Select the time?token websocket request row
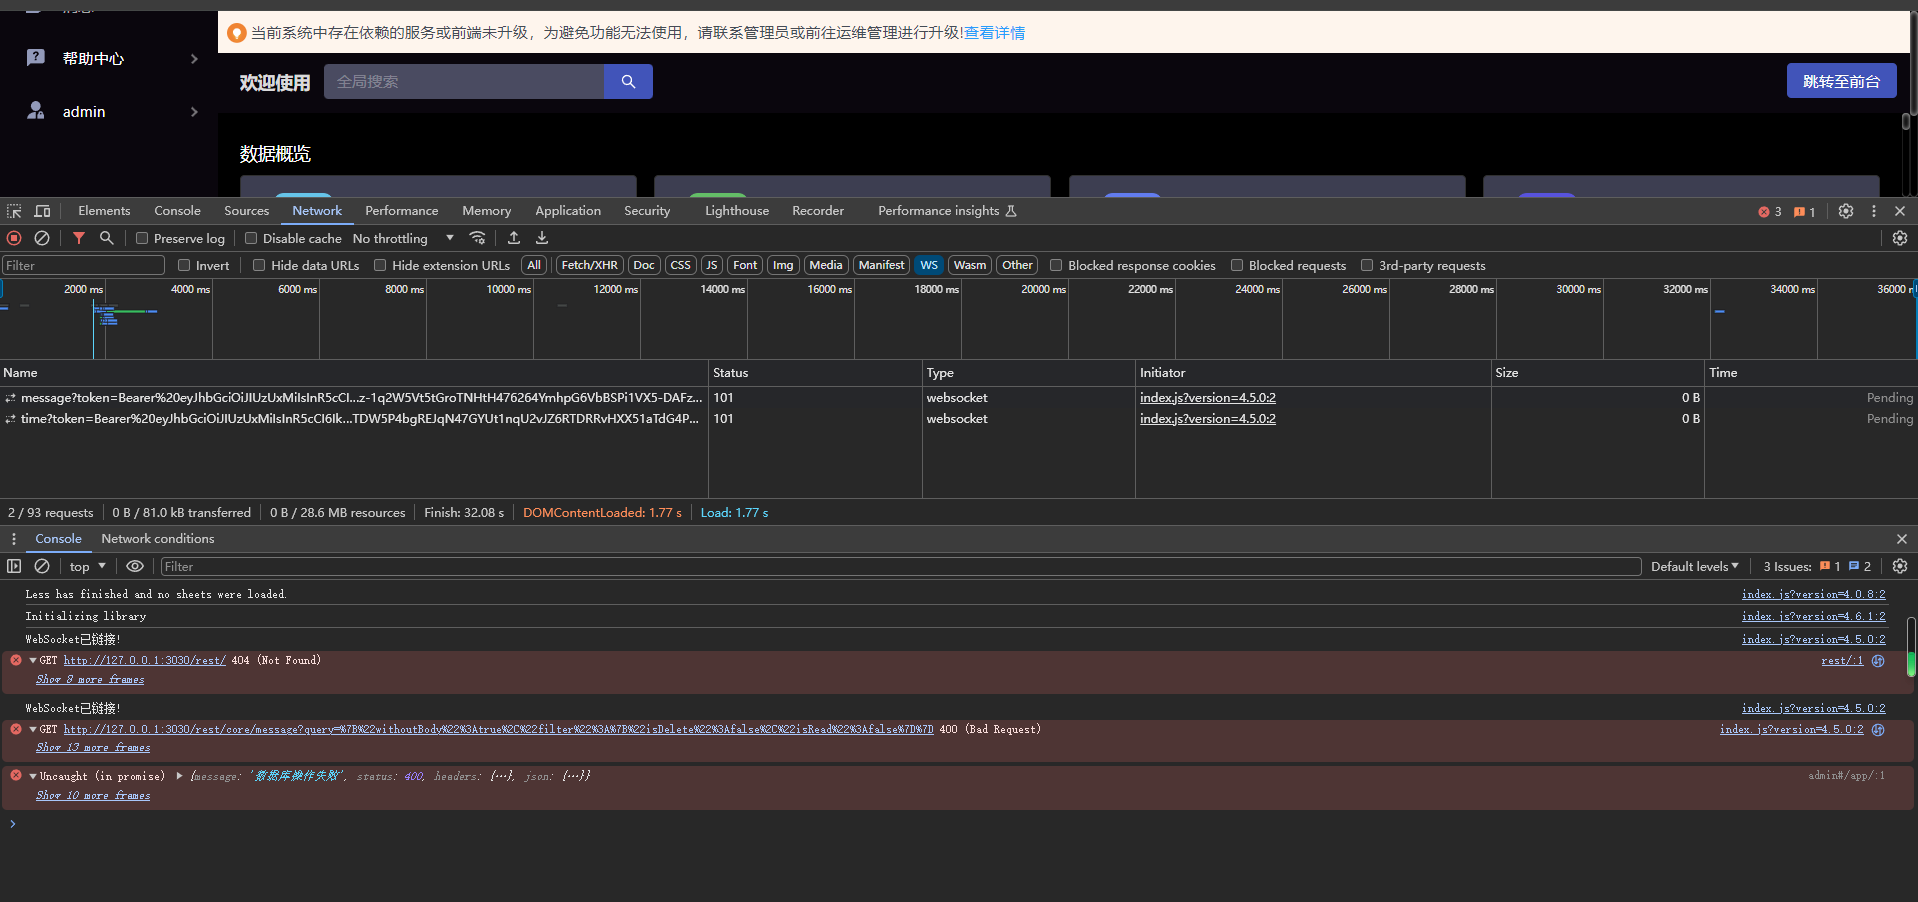1918x902 pixels. pos(959,419)
